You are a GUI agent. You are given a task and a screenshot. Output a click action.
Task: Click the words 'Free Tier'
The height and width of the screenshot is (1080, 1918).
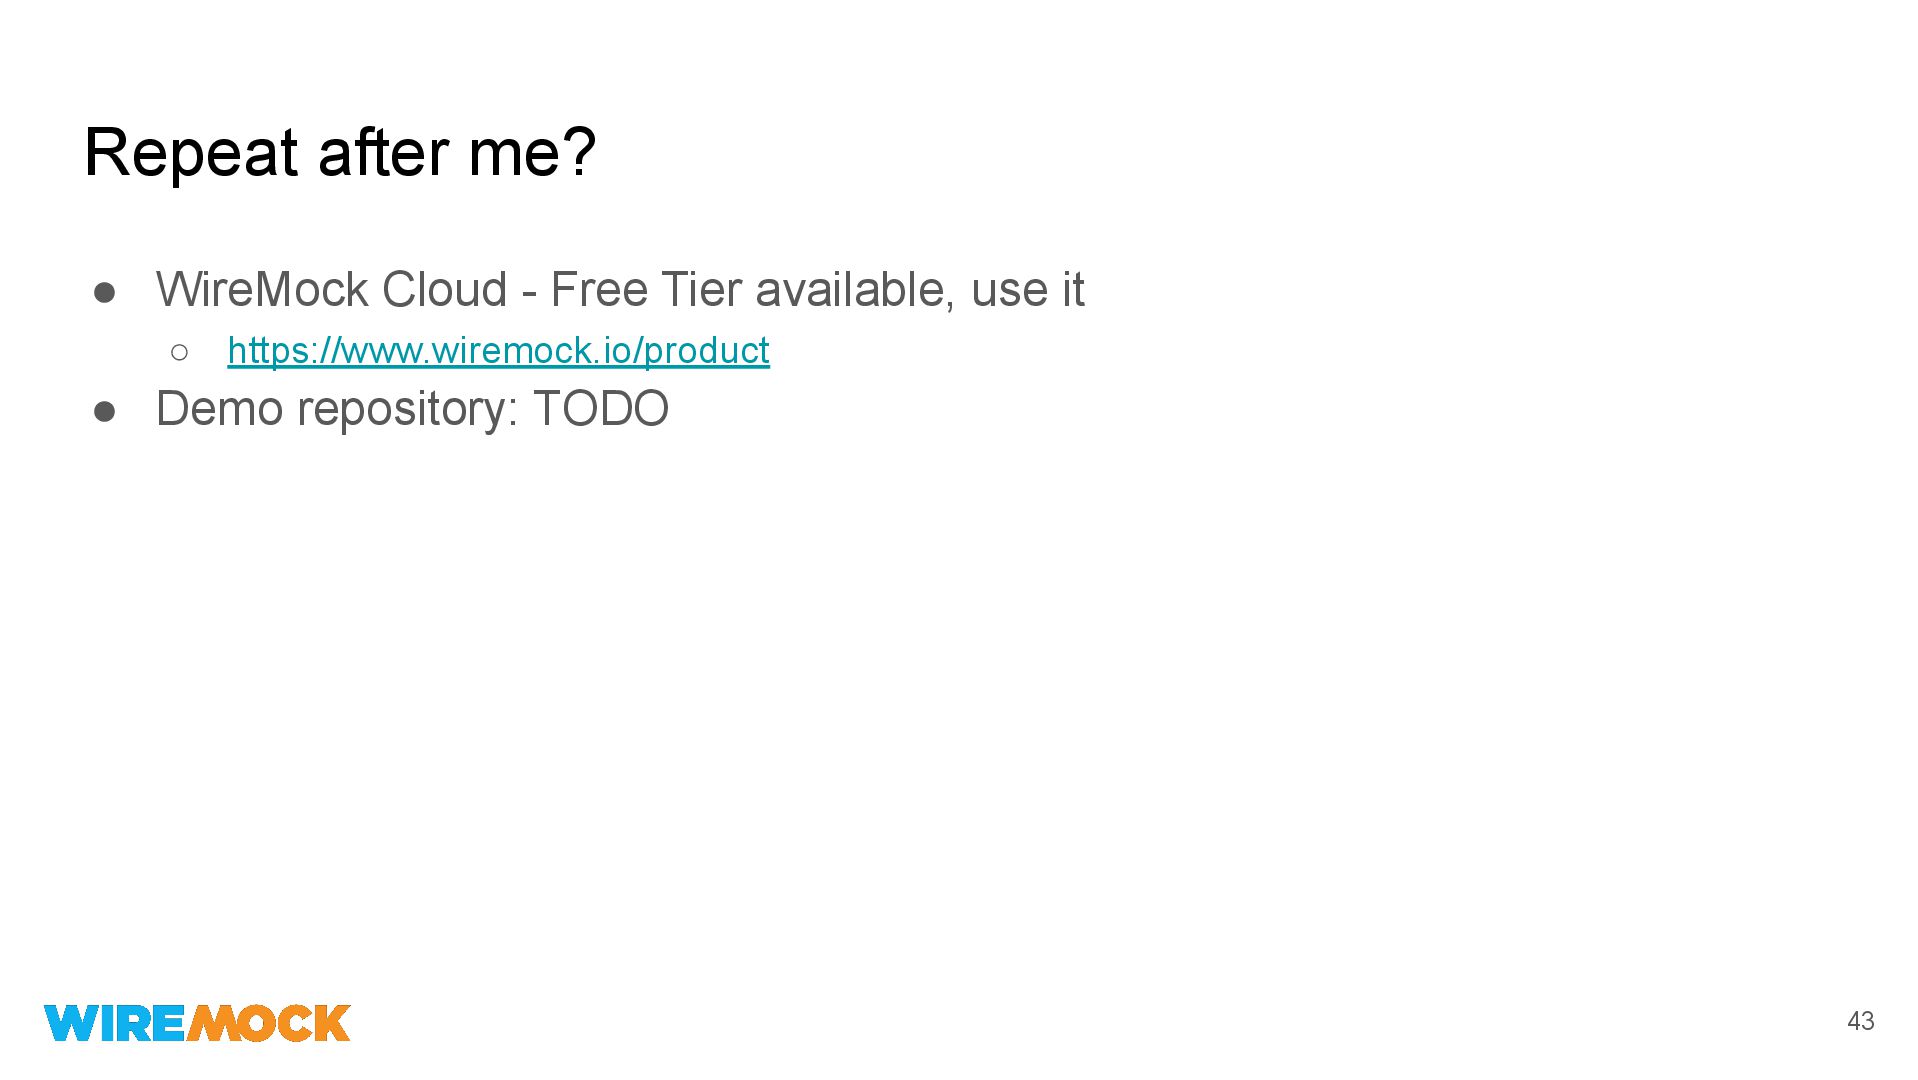pyautogui.click(x=645, y=290)
